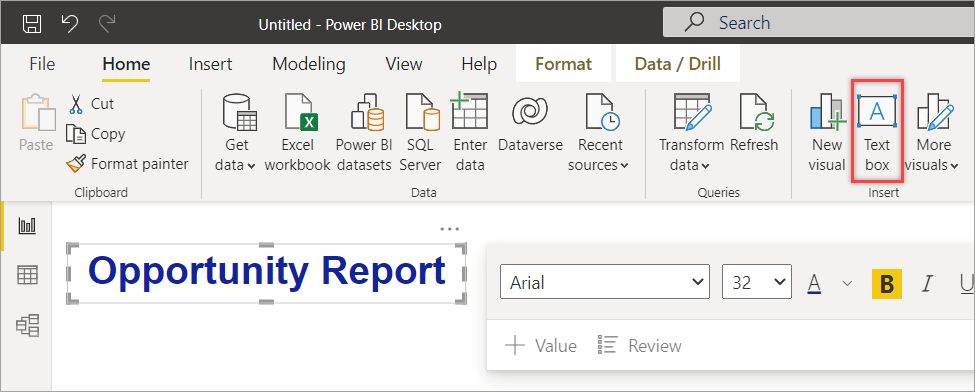The image size is (975, 392).
Task: Open the text box More options ellipsis
Action: (x=450, y=229)
